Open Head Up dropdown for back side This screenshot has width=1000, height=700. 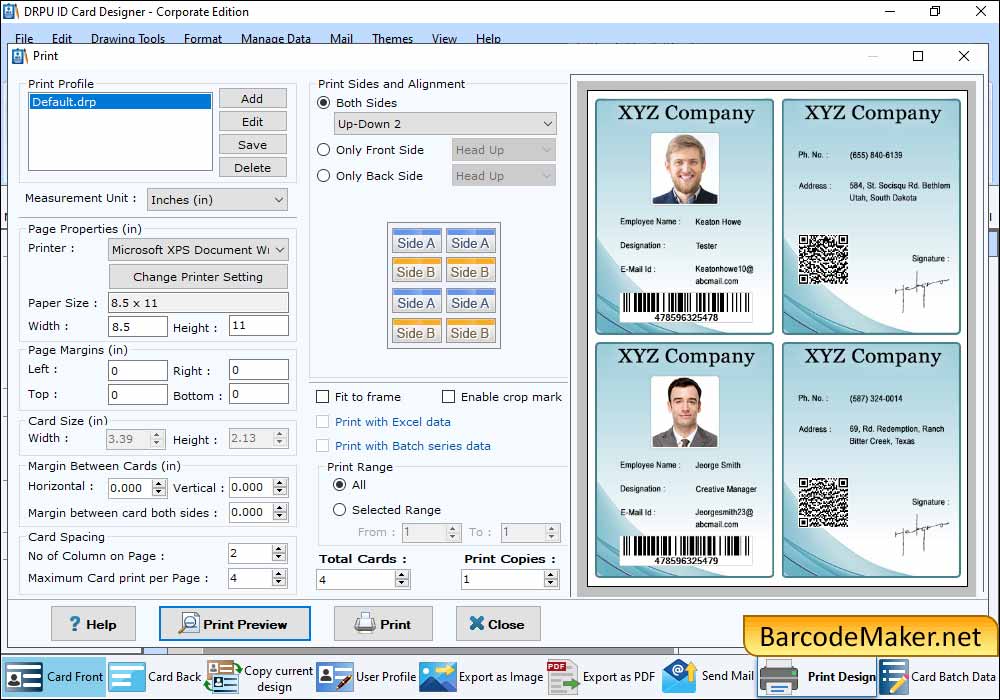click(x=504, y=176)
